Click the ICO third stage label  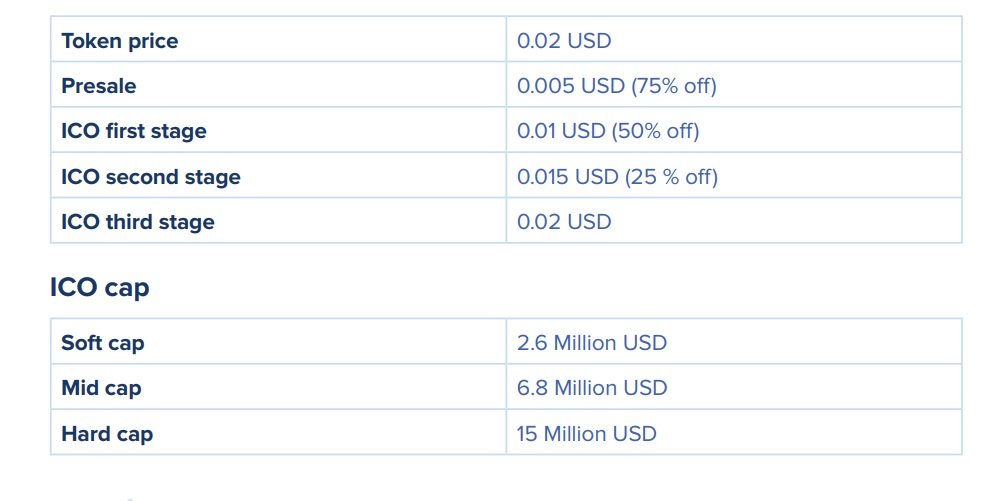coord(137,222)
